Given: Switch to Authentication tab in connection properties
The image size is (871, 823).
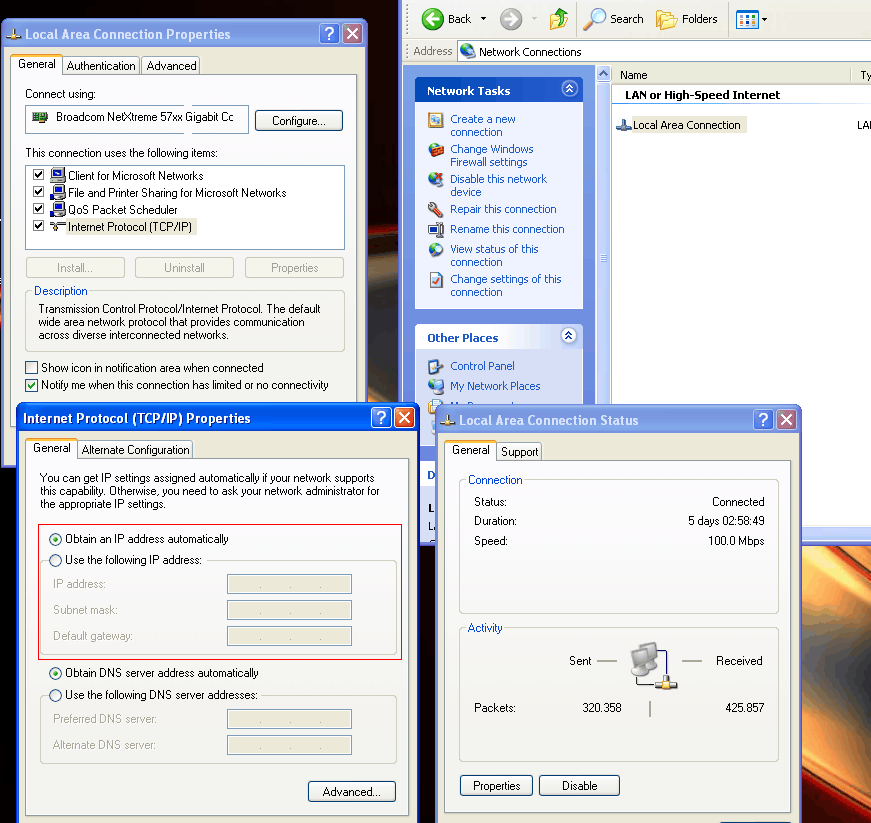Looking at the screenshot, I should coord(101,66).
